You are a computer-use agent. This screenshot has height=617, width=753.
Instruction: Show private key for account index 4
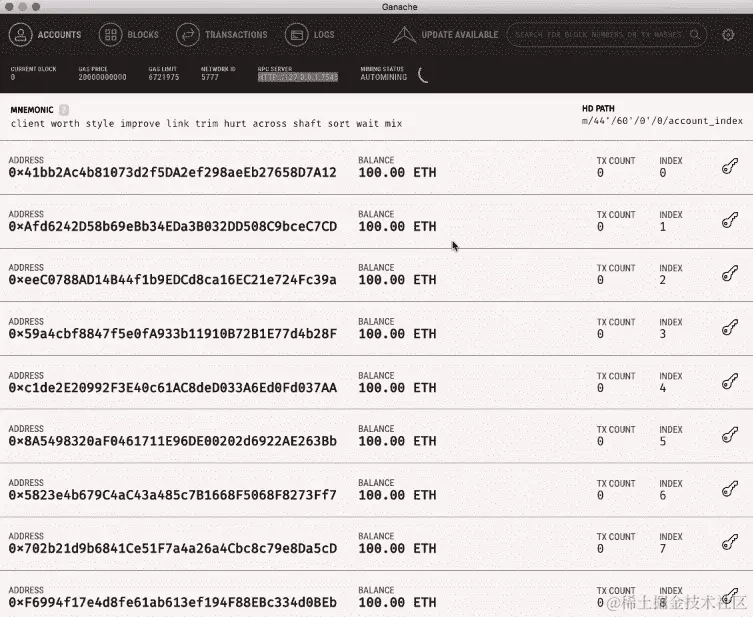[x=729, y=382]
